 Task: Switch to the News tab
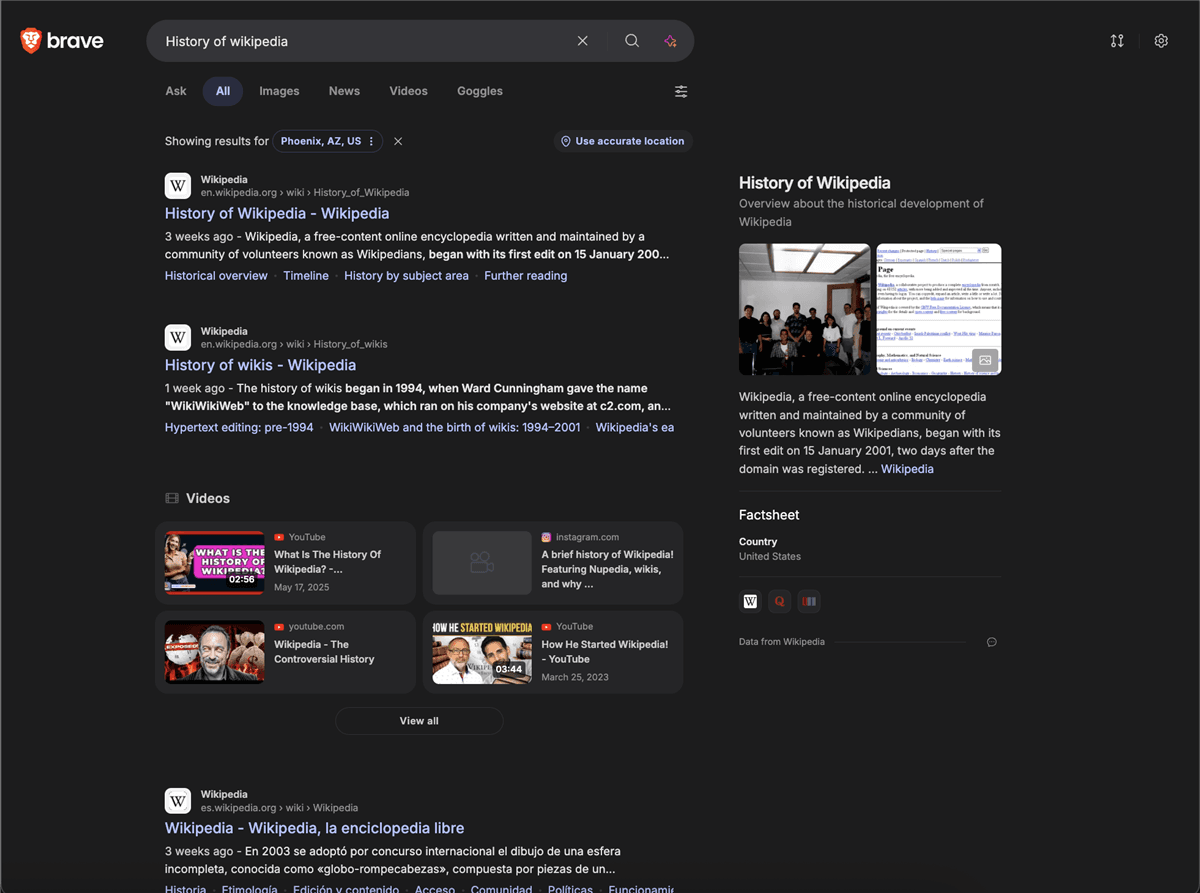point(344,91)
